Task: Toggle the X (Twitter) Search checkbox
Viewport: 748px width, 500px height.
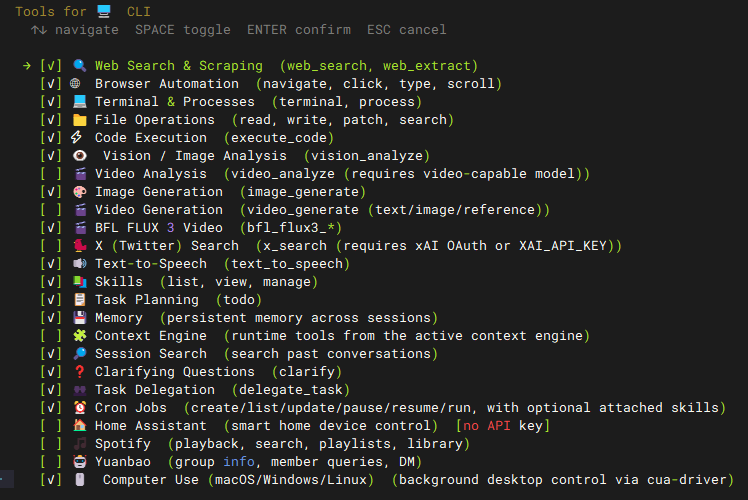Action: click(x=51, y=246)
